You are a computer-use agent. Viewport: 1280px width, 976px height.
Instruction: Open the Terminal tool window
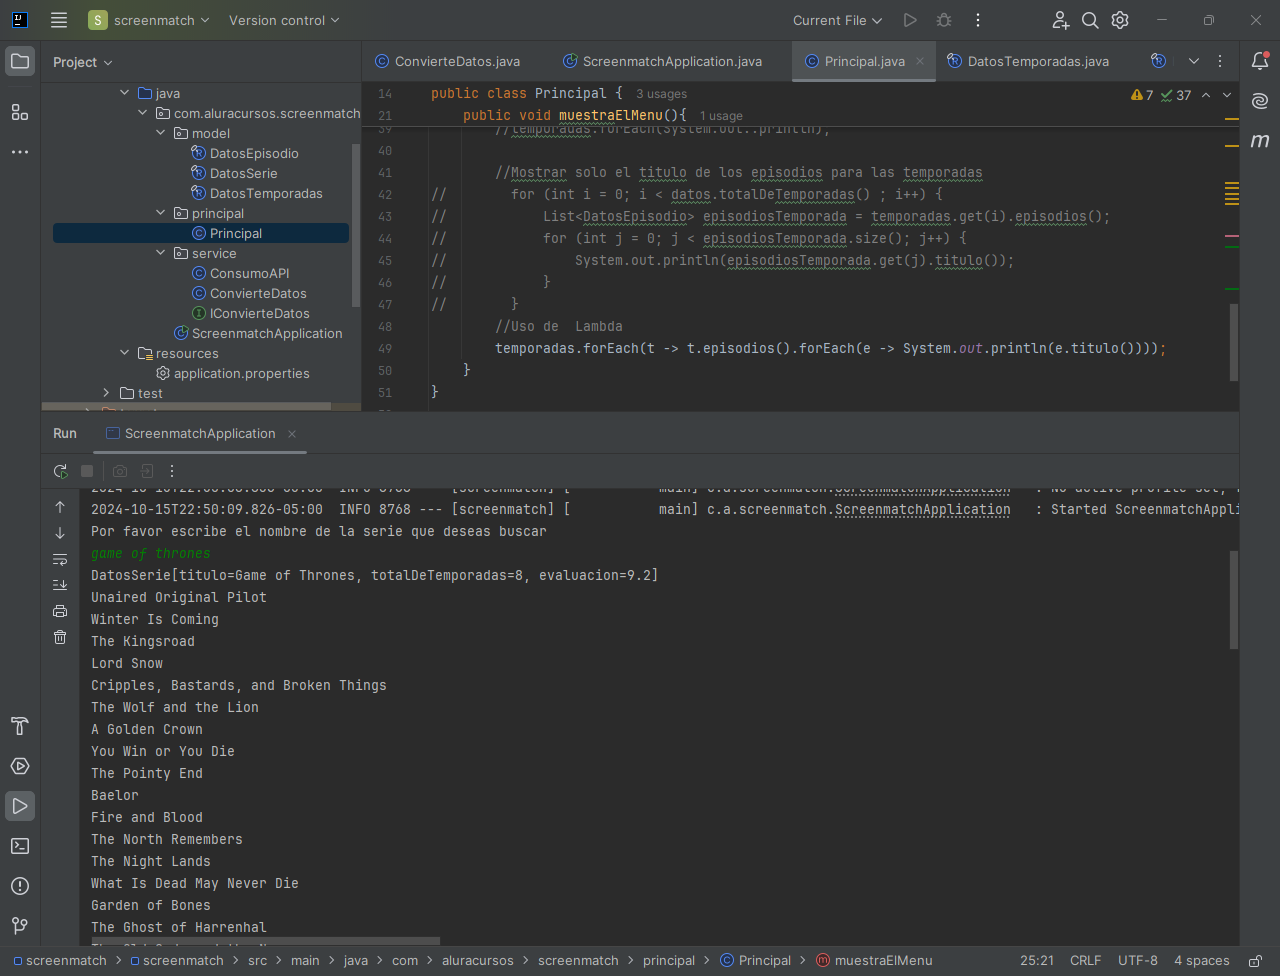click(20, 846)
